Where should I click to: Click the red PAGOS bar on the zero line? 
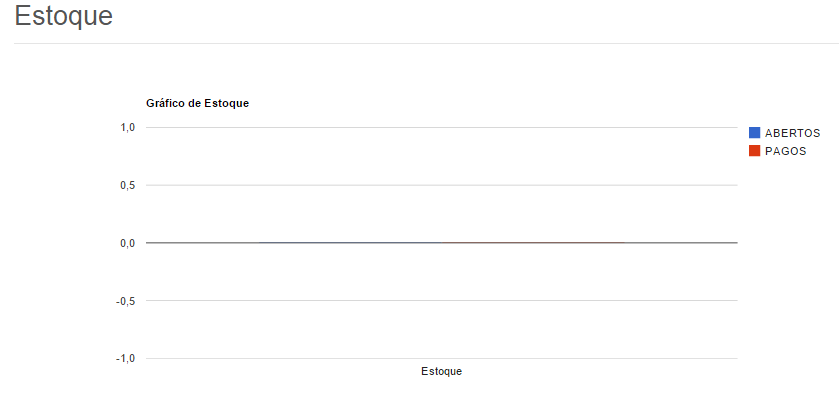tap(533, 243)
